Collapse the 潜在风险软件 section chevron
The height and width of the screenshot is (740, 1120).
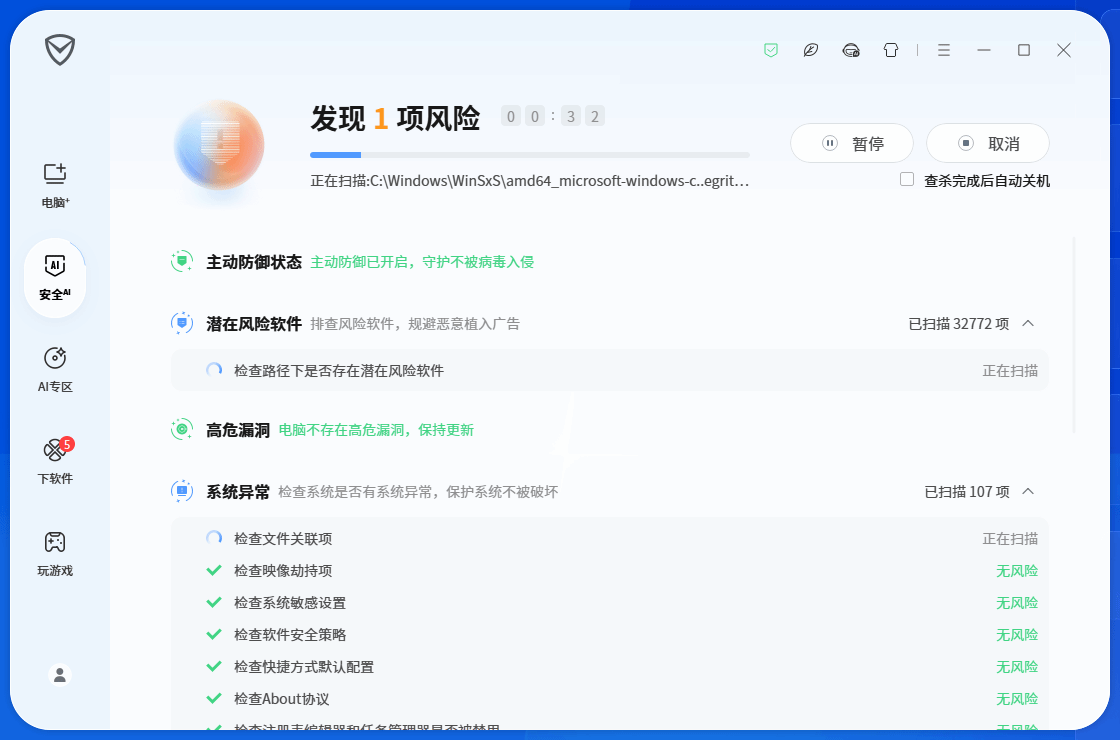[x=1029, y=324]
